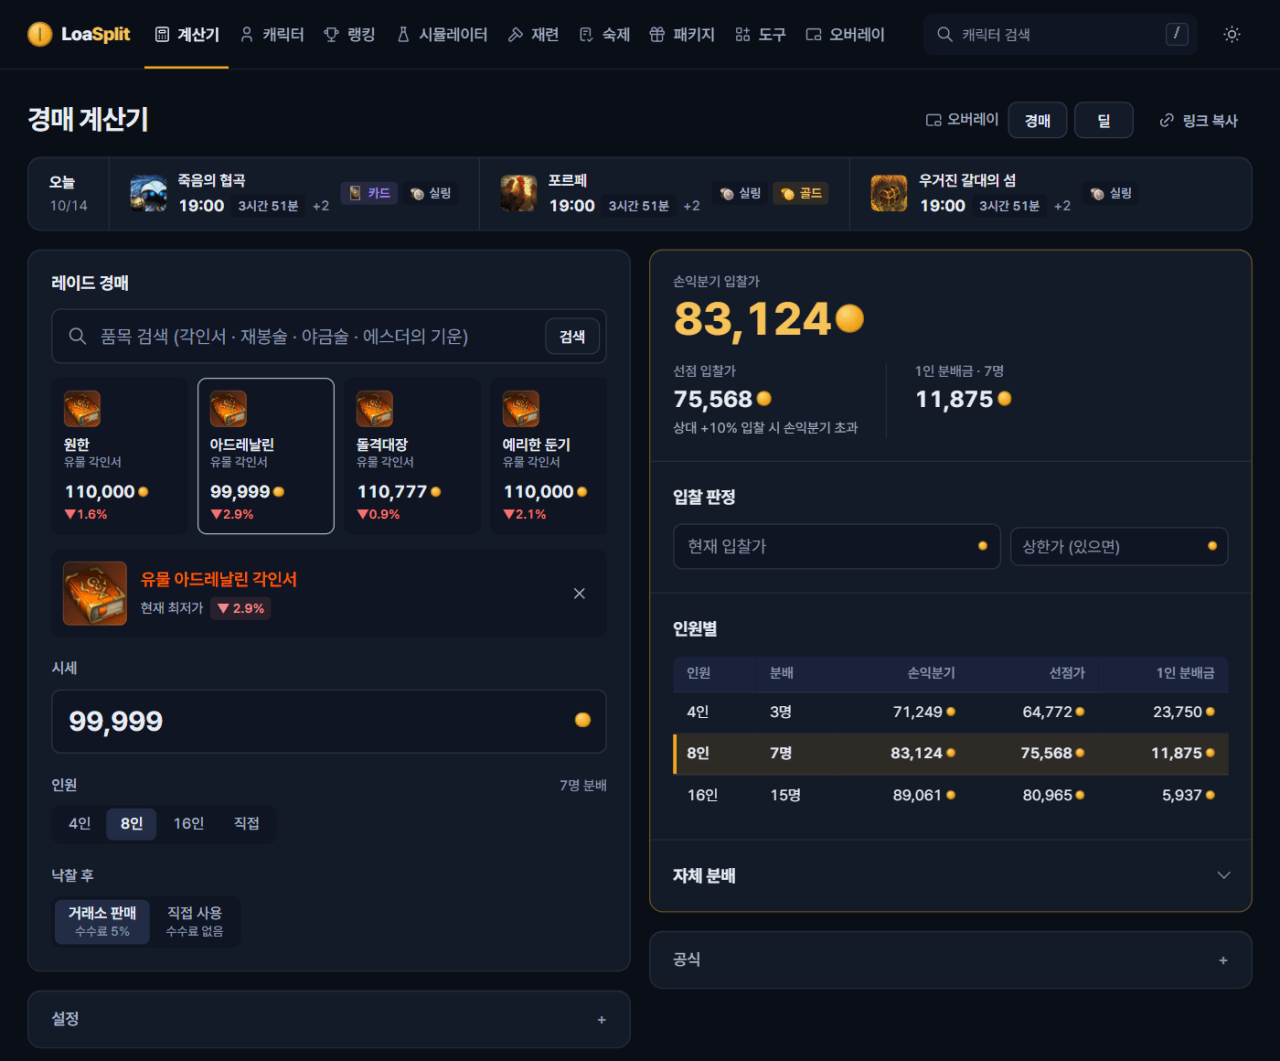Click the 검색 button

pyautogui.click(x=572, y=336)
